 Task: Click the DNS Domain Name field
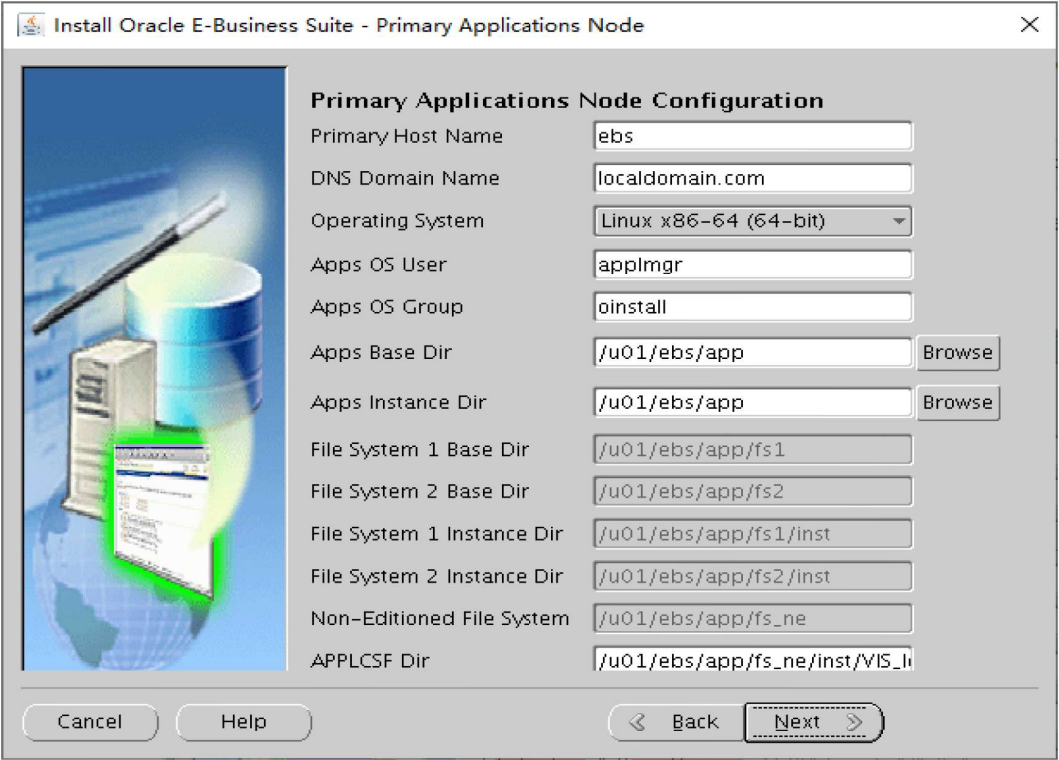click(x=753, y=178)
